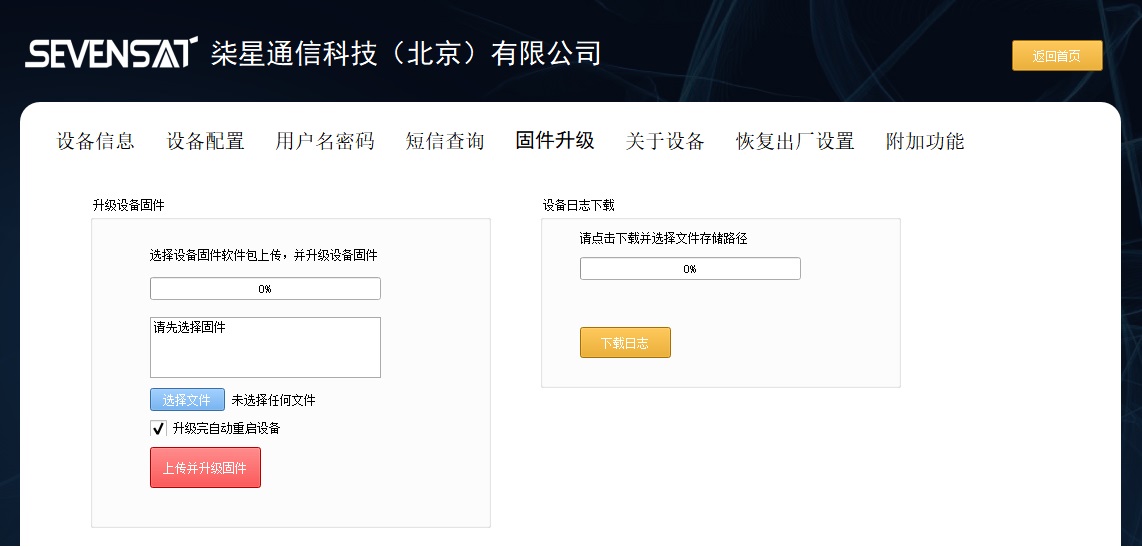The width and height of the screenshot is (1142, 547).
Task: Click inside the 请先选择固件 text area
Action: click(265, 347)
